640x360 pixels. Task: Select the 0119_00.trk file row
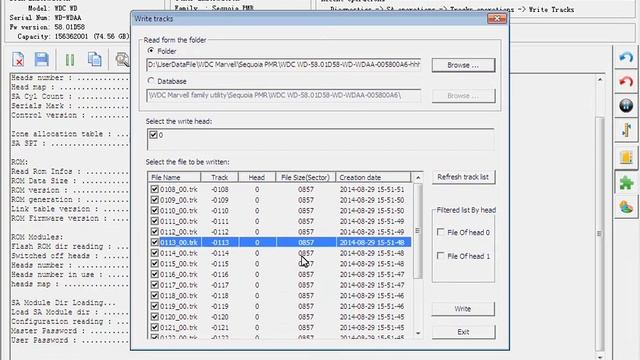point(280,306)
